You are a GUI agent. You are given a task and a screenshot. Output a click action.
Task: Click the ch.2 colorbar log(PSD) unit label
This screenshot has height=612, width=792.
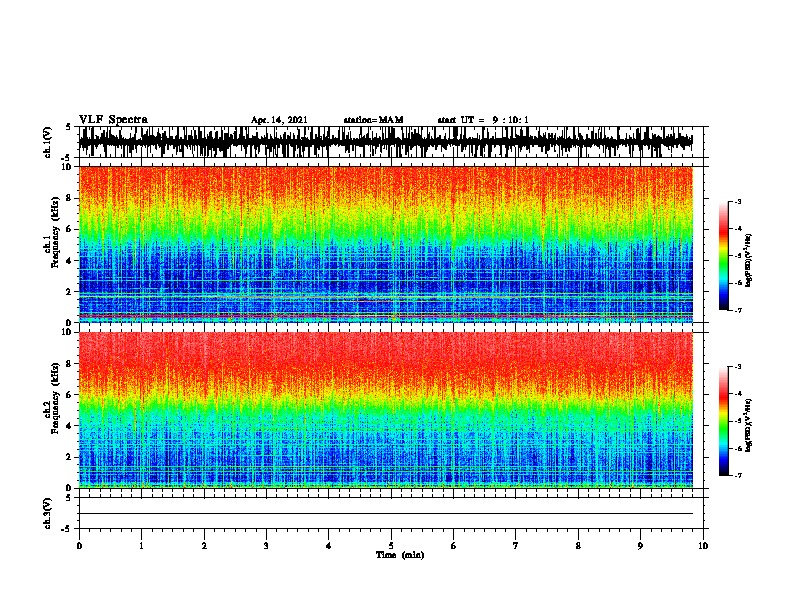coord(749,425)
